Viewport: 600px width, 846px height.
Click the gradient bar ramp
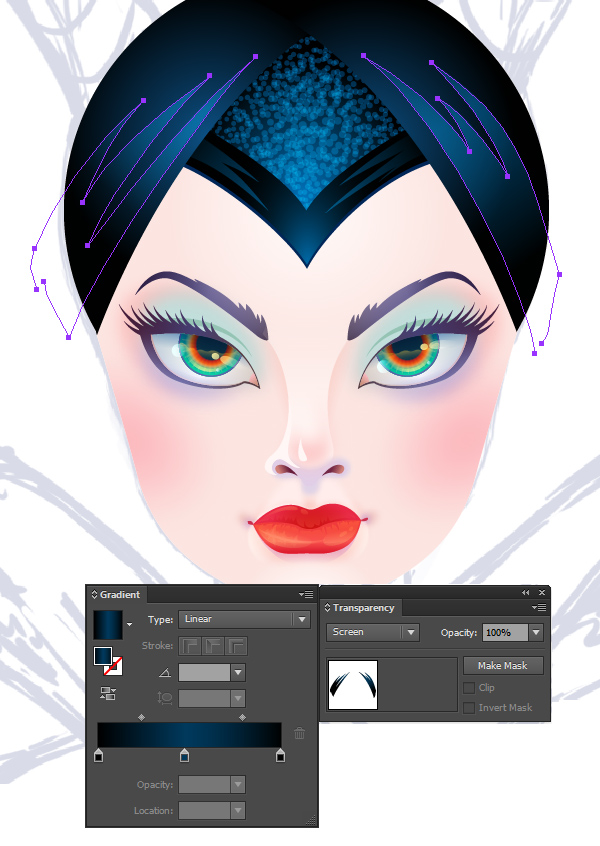click(x=189, y=735)
